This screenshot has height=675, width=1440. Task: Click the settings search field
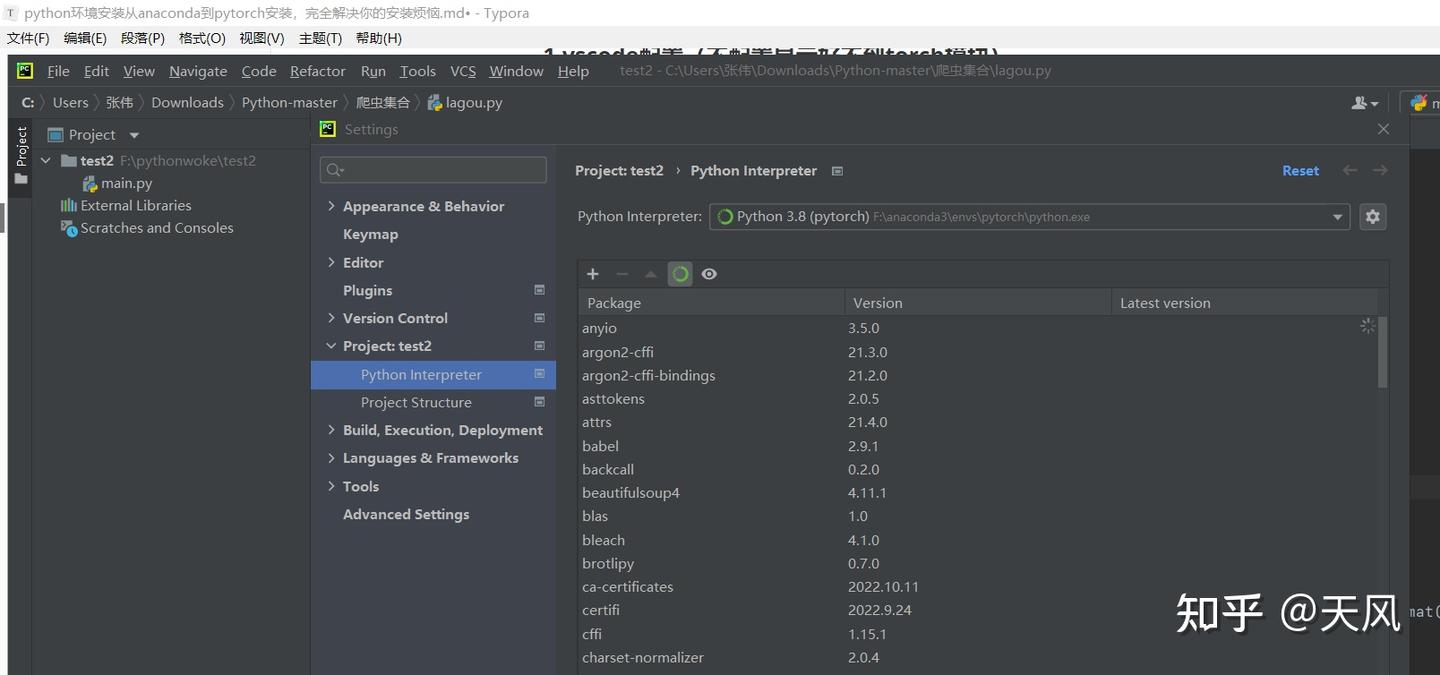[432, 169]
